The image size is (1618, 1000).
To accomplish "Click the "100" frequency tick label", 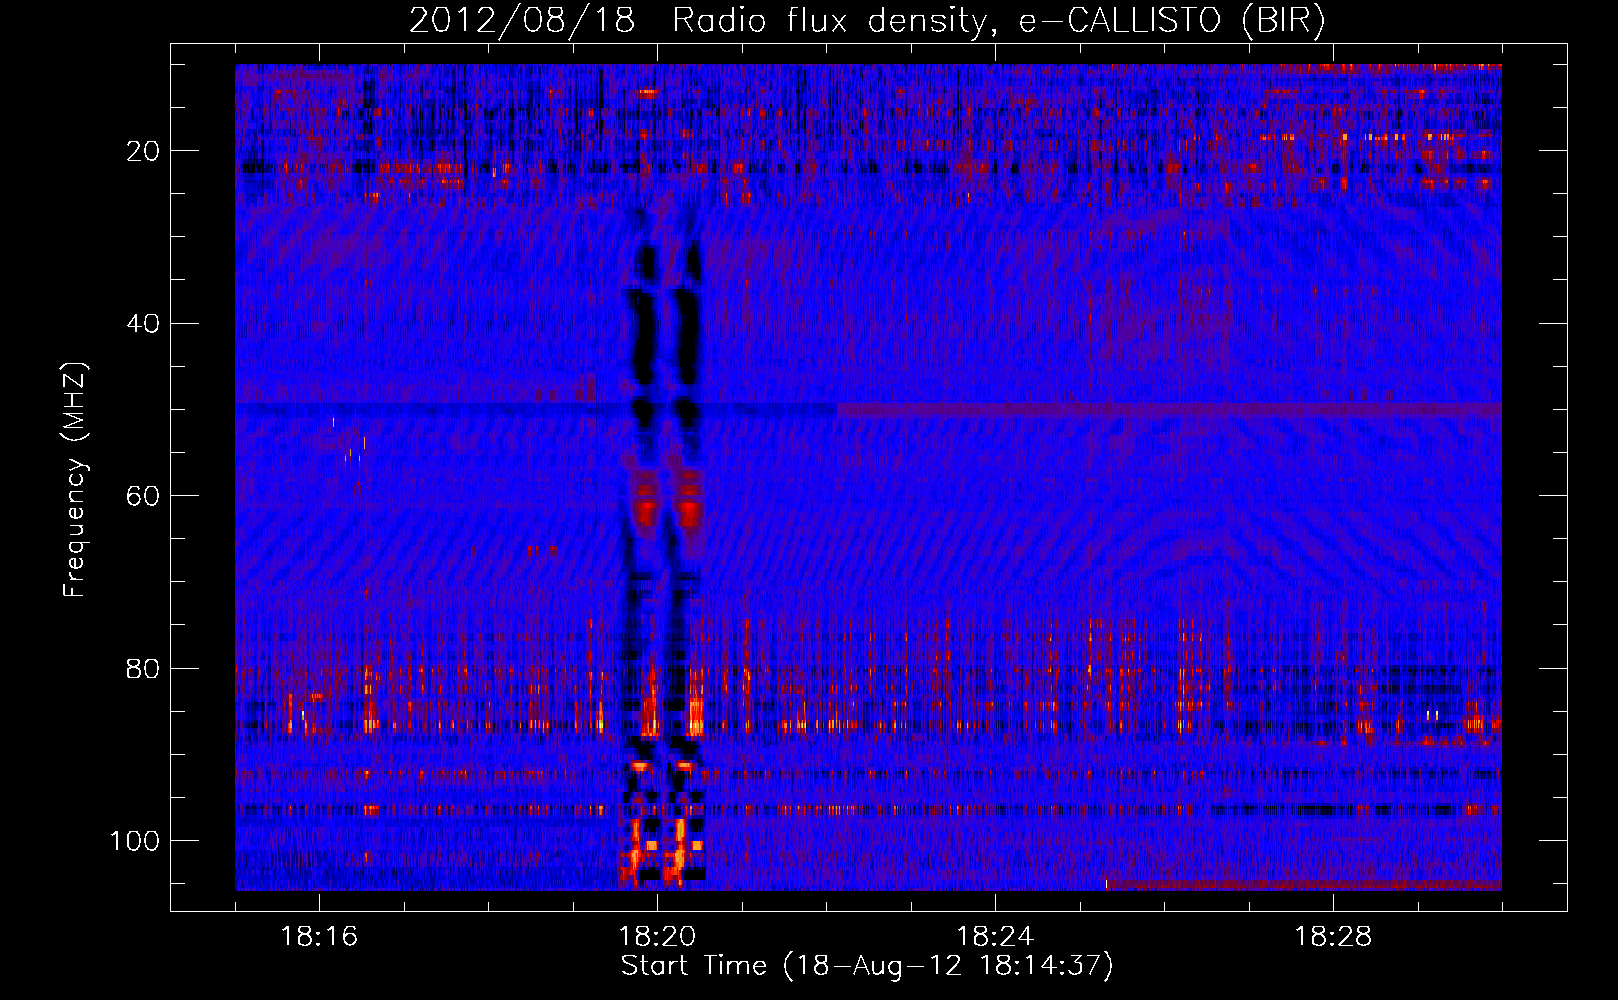I will [x=135, y=841].
